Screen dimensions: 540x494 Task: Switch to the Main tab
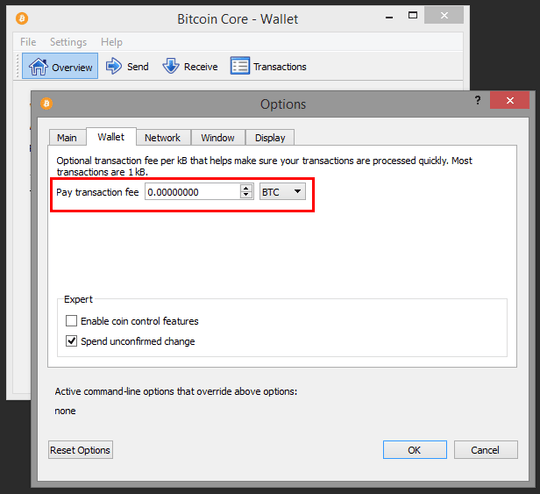[67, 138]
